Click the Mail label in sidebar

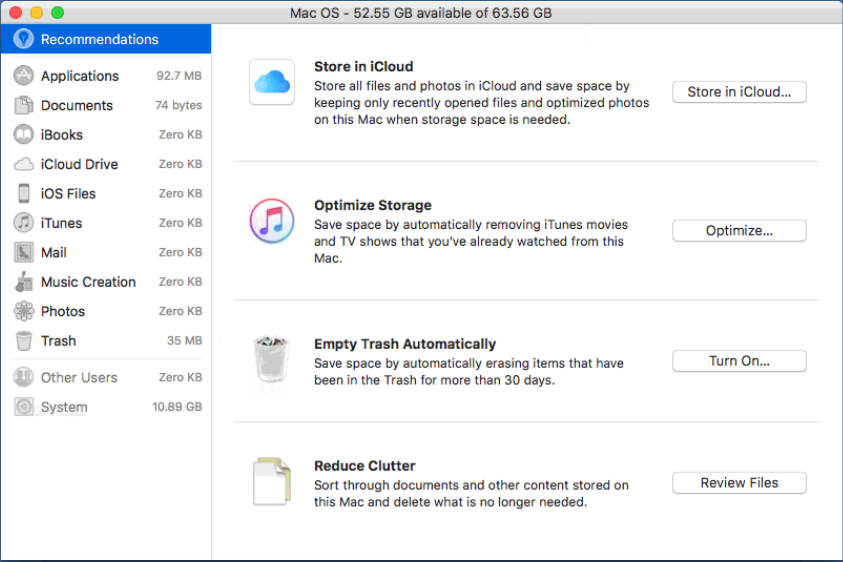[54, 252]
